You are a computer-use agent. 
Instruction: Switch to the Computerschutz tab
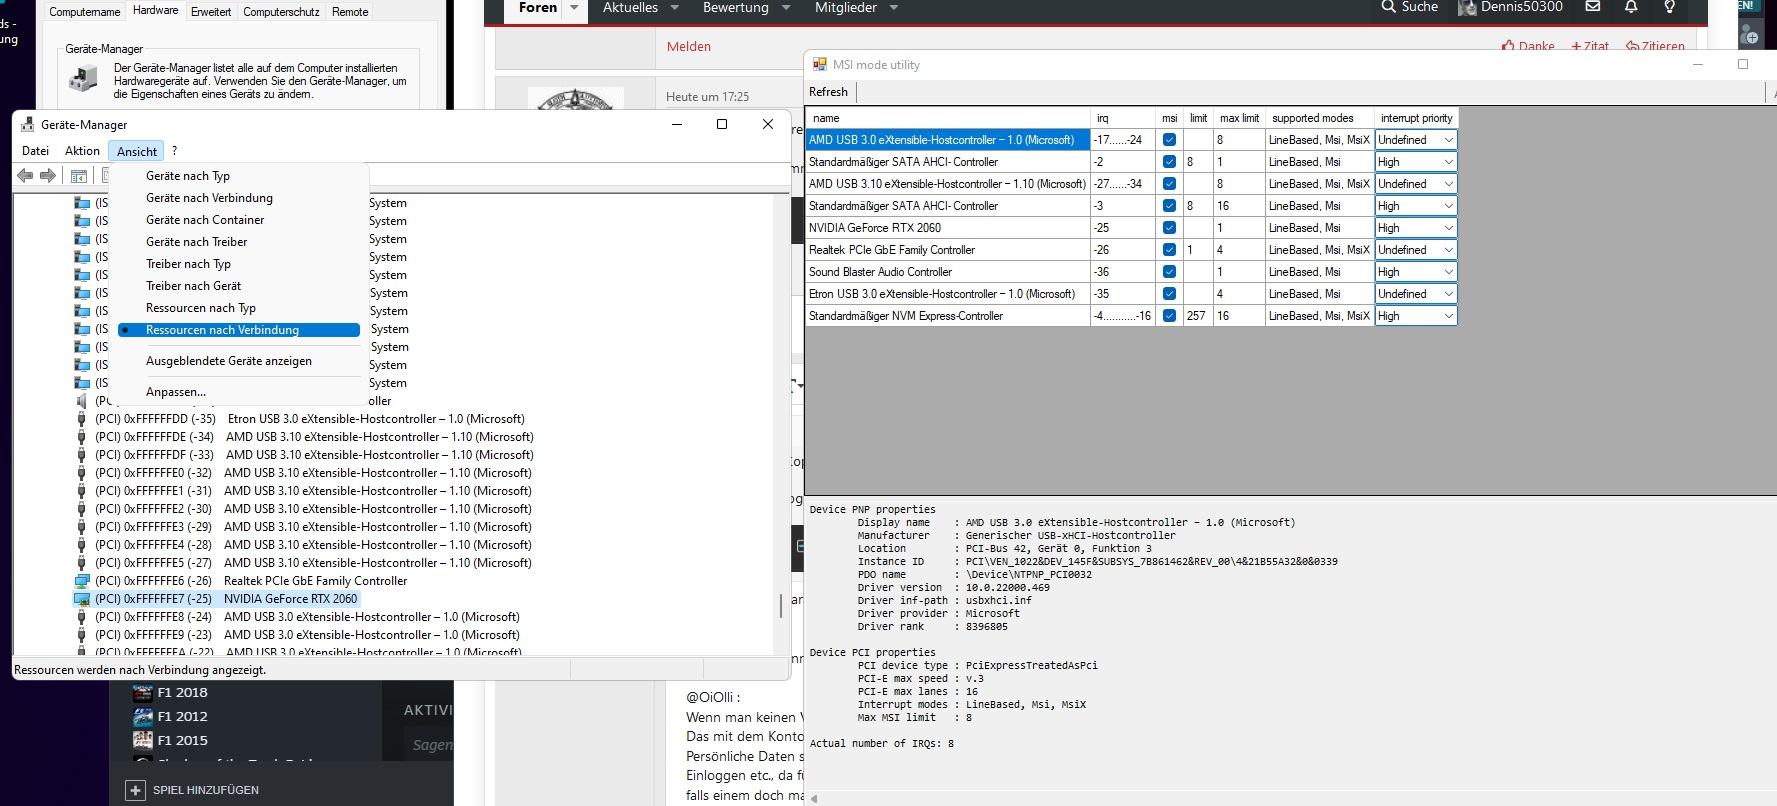[281, 12]
